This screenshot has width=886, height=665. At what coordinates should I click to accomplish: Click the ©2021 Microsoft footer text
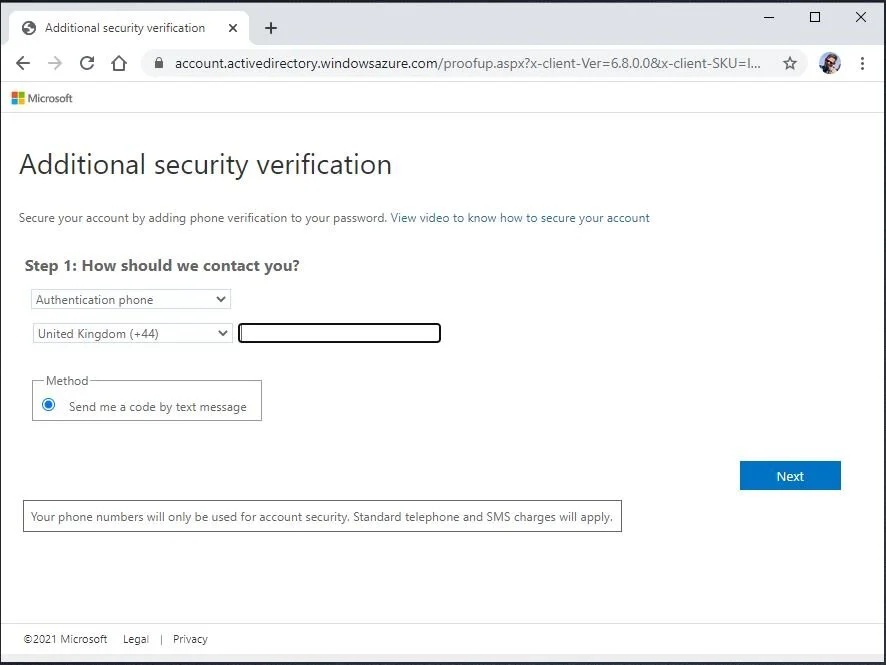click(x=65, y=639)
